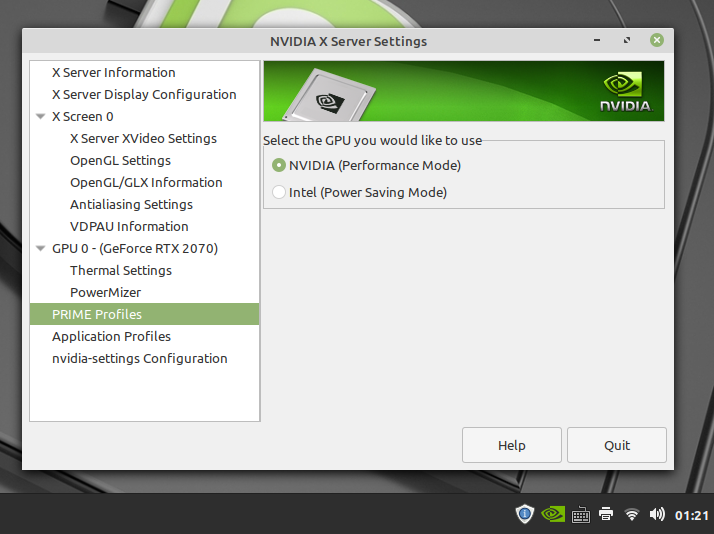Select PowerMizer in the sidebar
The height and width of the screenshot is (534, 714).
pos(105,293)
